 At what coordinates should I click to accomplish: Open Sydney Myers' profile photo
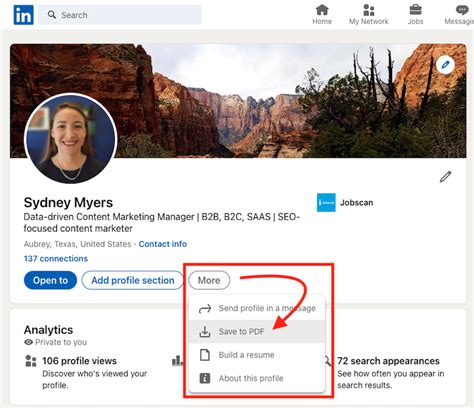70,138
